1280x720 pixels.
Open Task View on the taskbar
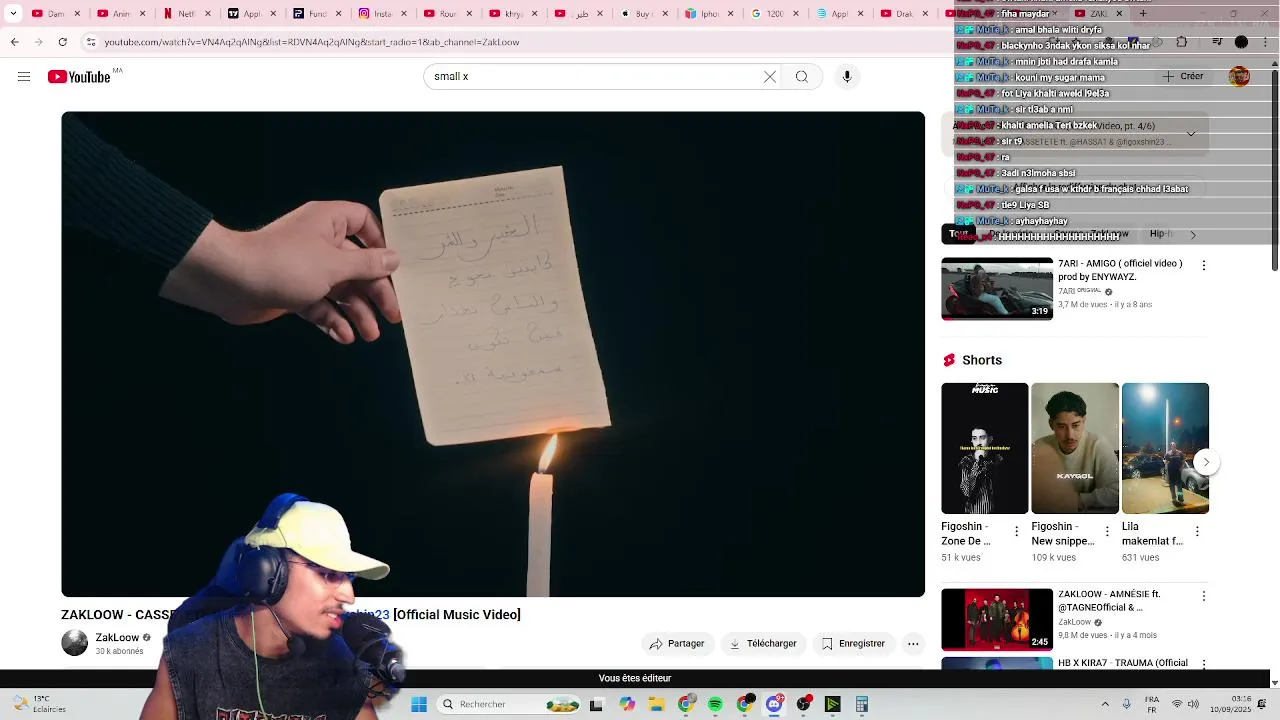[597, 705]
